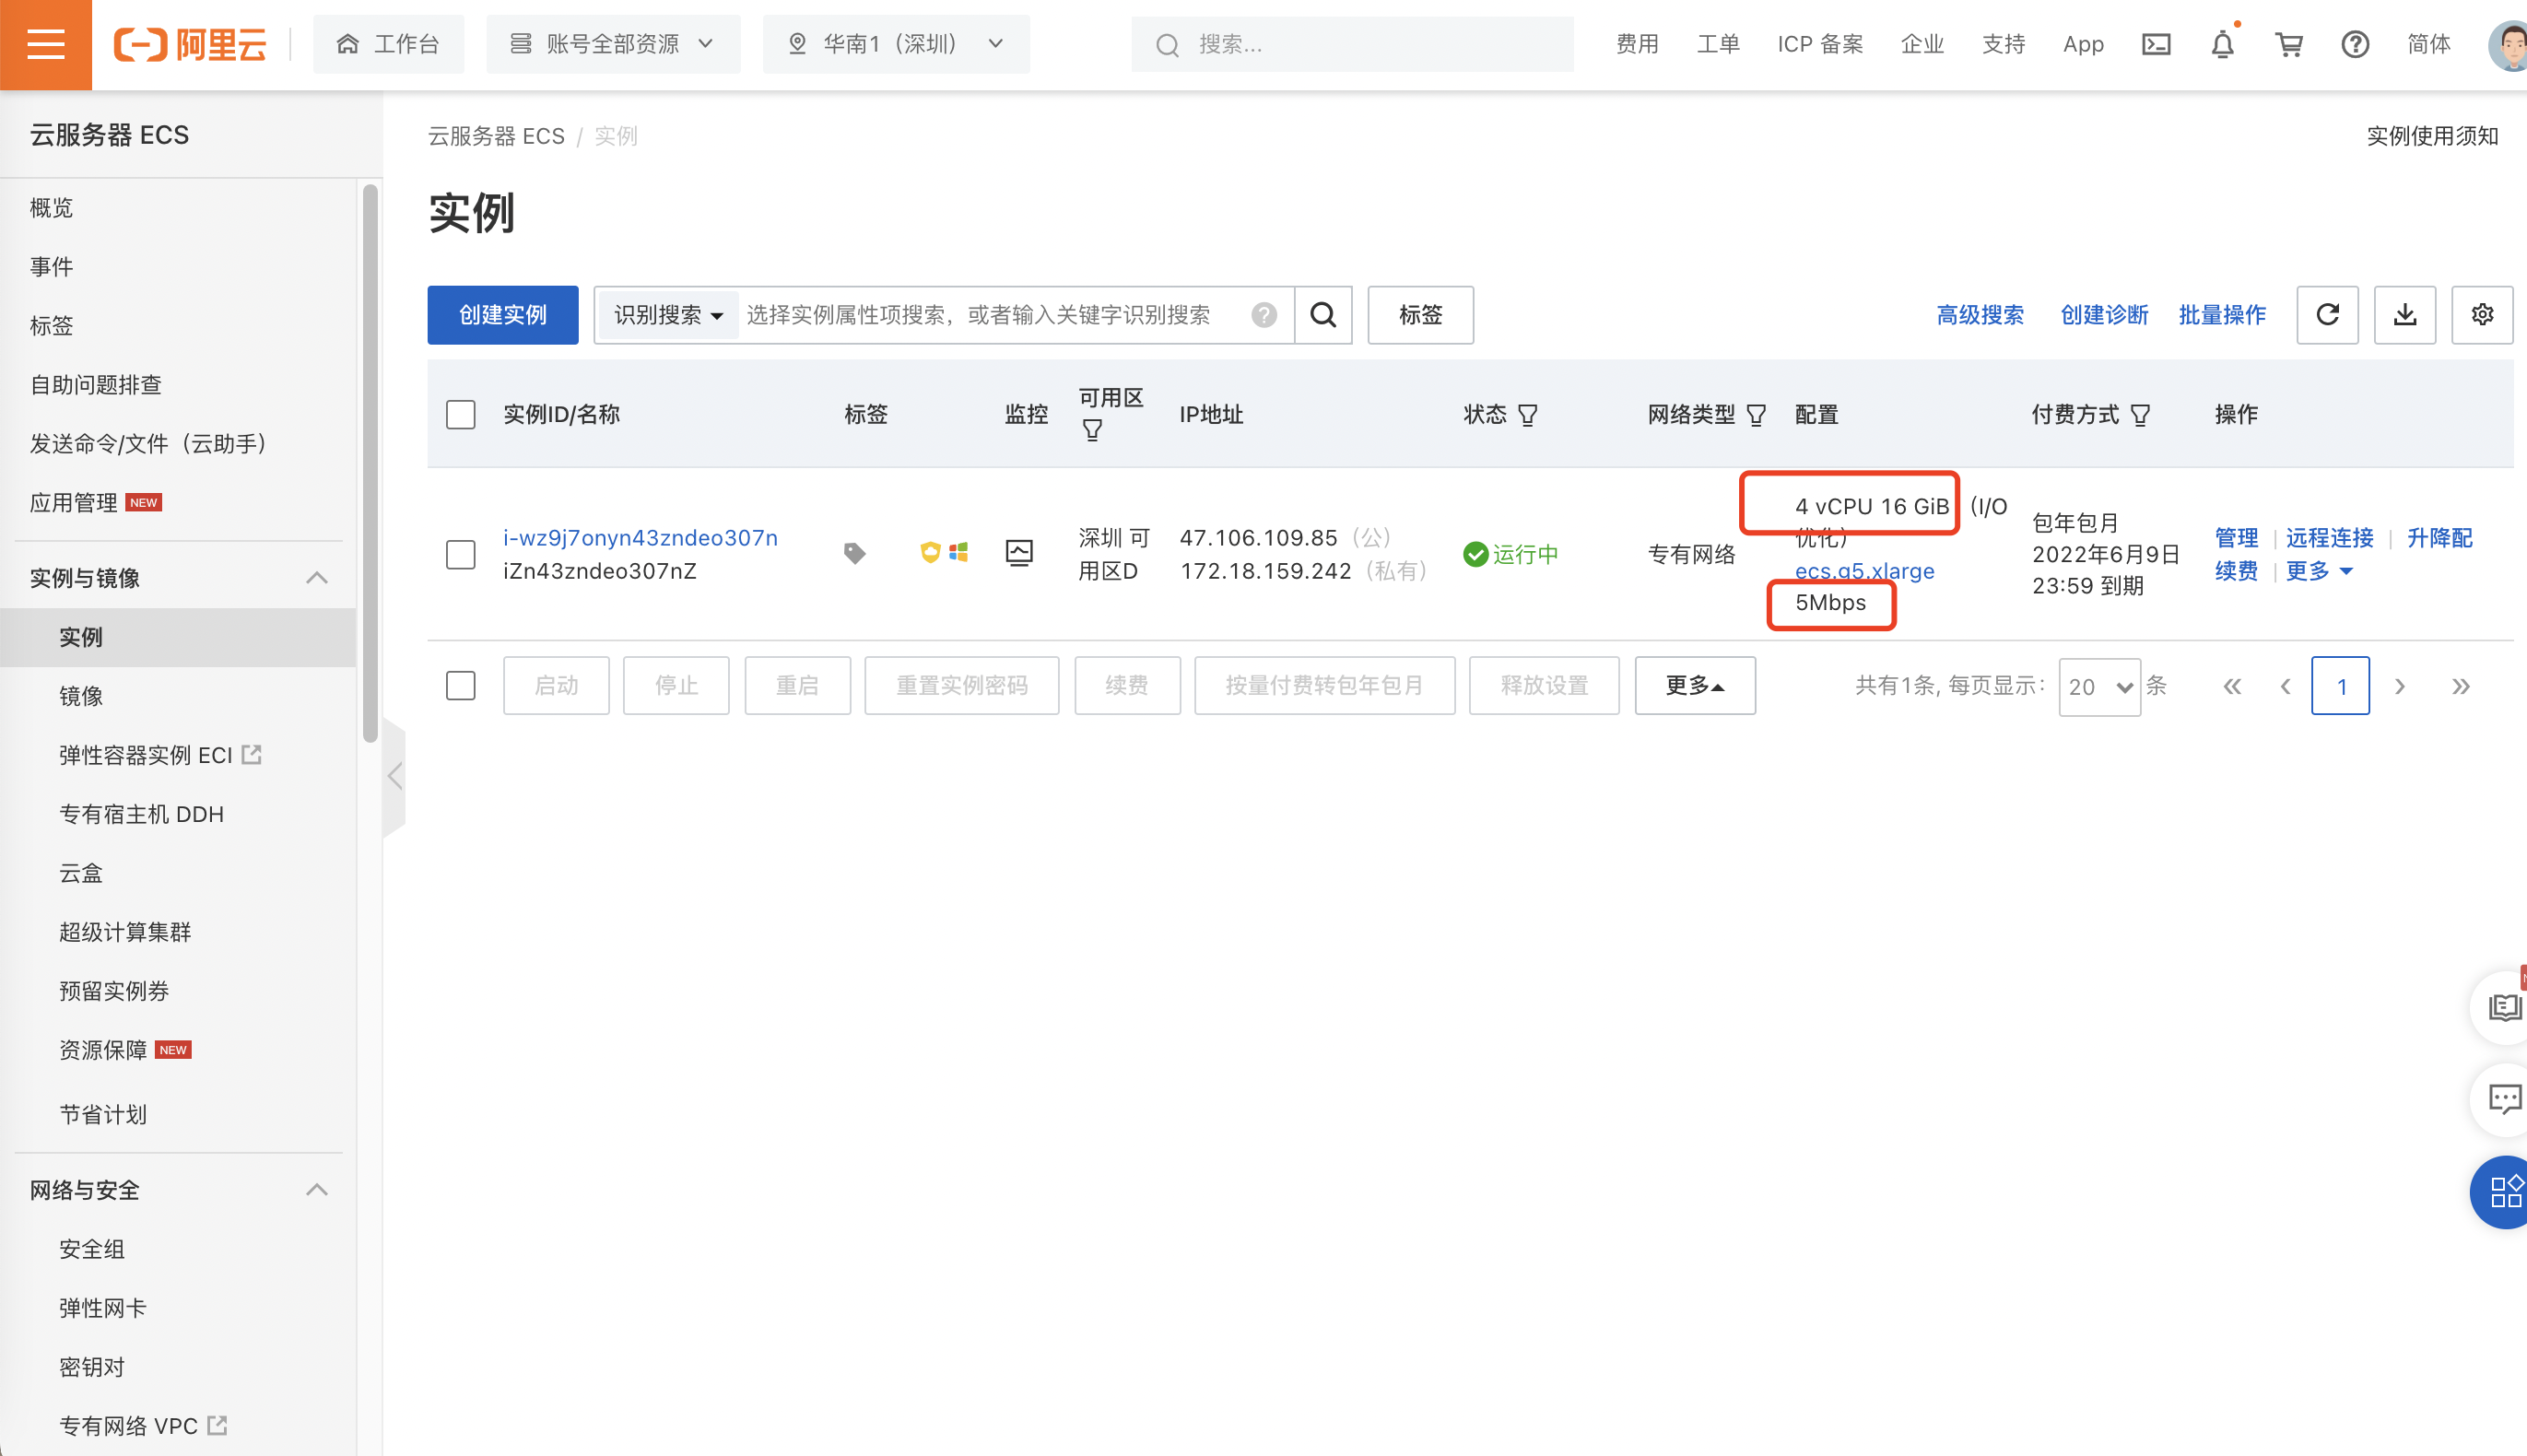
Task: Click the 创建实例 button
Action: coord(503,314)
